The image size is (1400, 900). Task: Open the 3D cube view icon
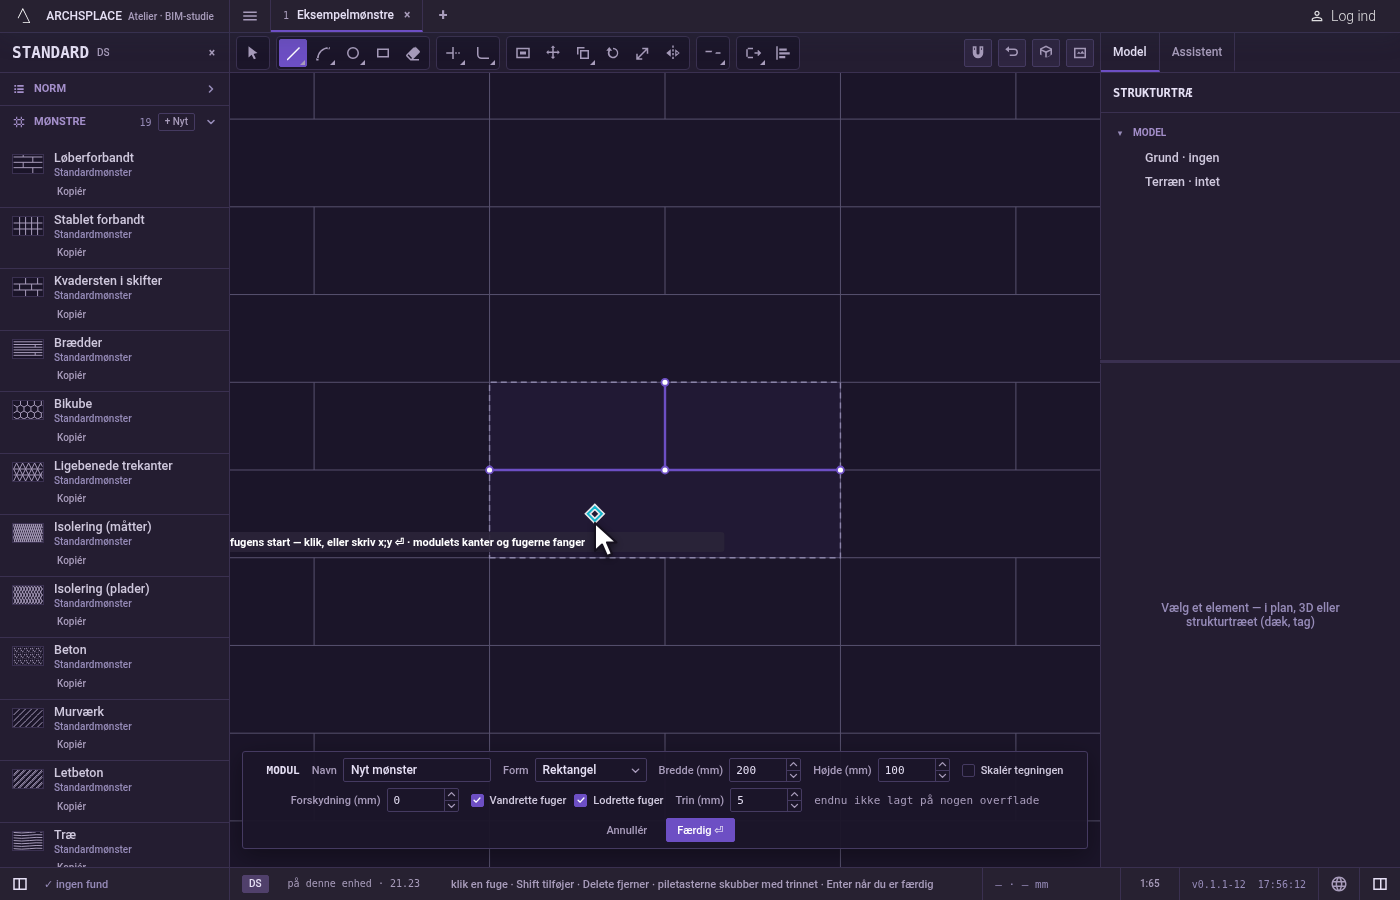pos(1046,53)
